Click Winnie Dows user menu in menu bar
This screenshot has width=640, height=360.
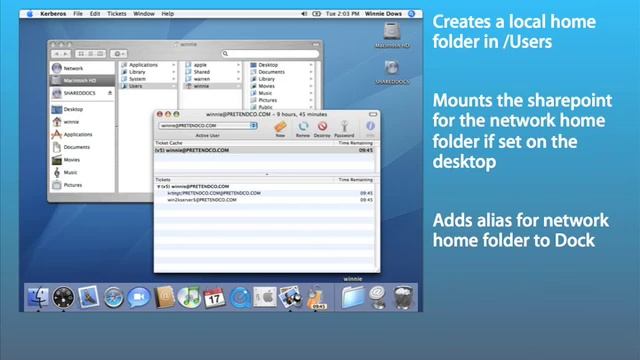pos(383,13)
